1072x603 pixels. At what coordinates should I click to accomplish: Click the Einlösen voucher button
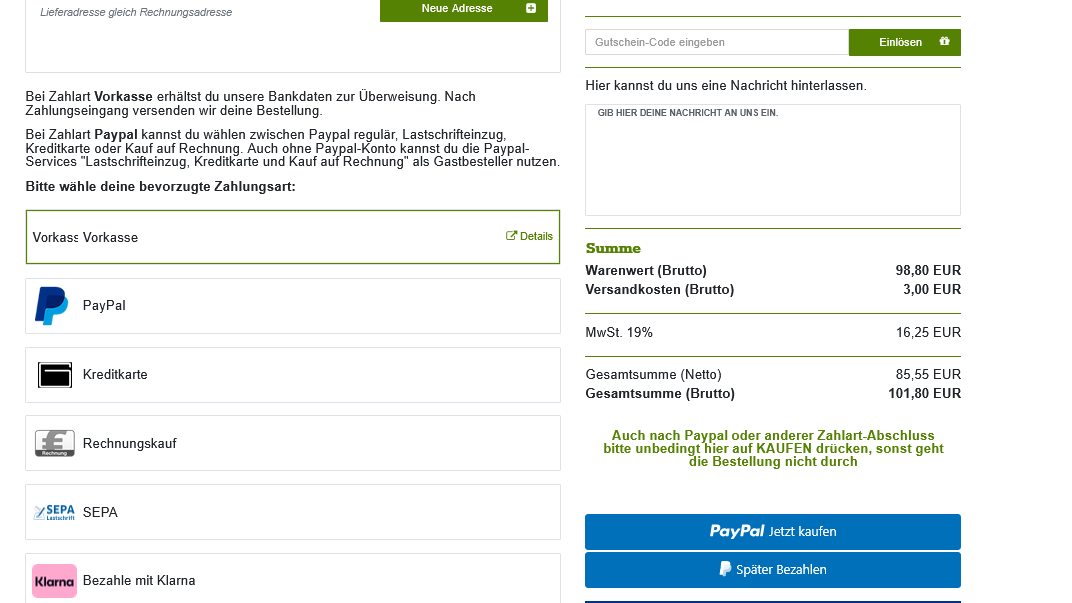pyautogui.click(x=904, y=42)
